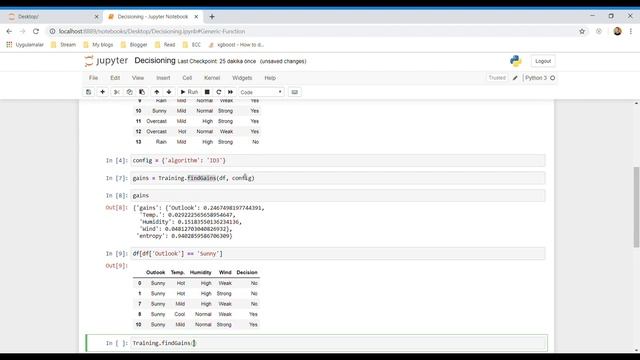640x360 pixels.
Task: Copy the selected cells with the toolbar icon
Action: coord(129,92)
